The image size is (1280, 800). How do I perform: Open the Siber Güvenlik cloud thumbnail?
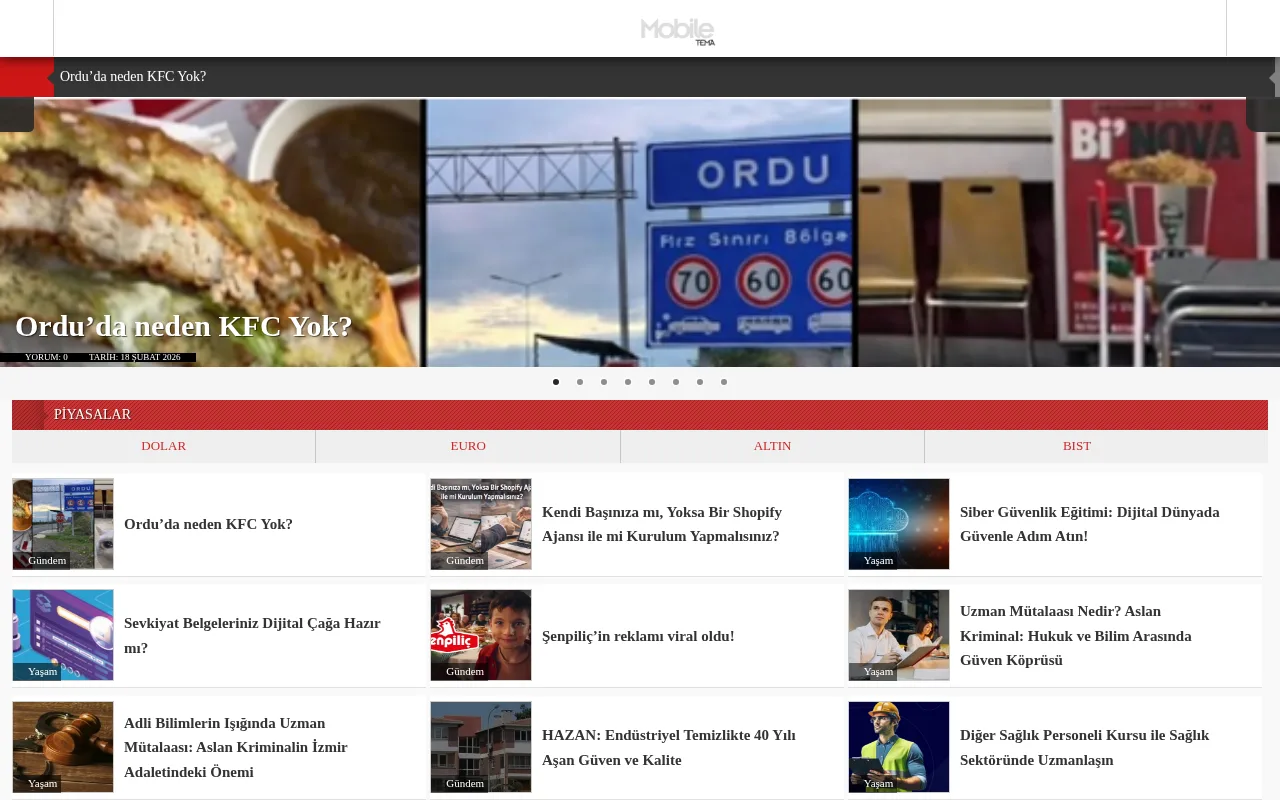coord(899,523)
